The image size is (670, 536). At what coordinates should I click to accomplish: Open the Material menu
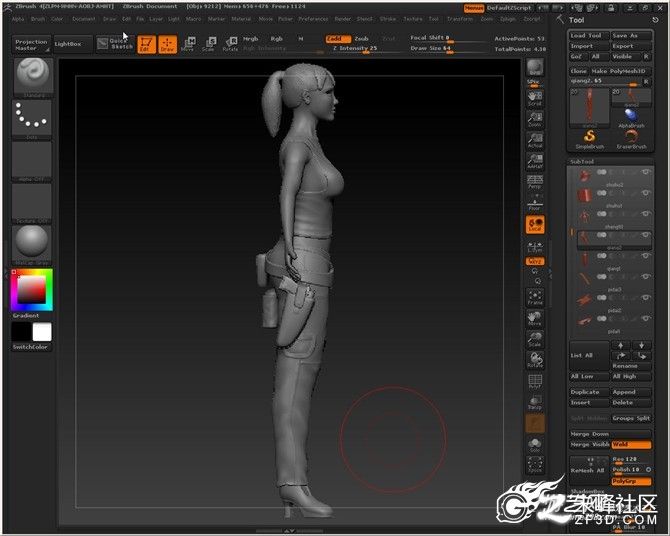click(x=241, y=19)
